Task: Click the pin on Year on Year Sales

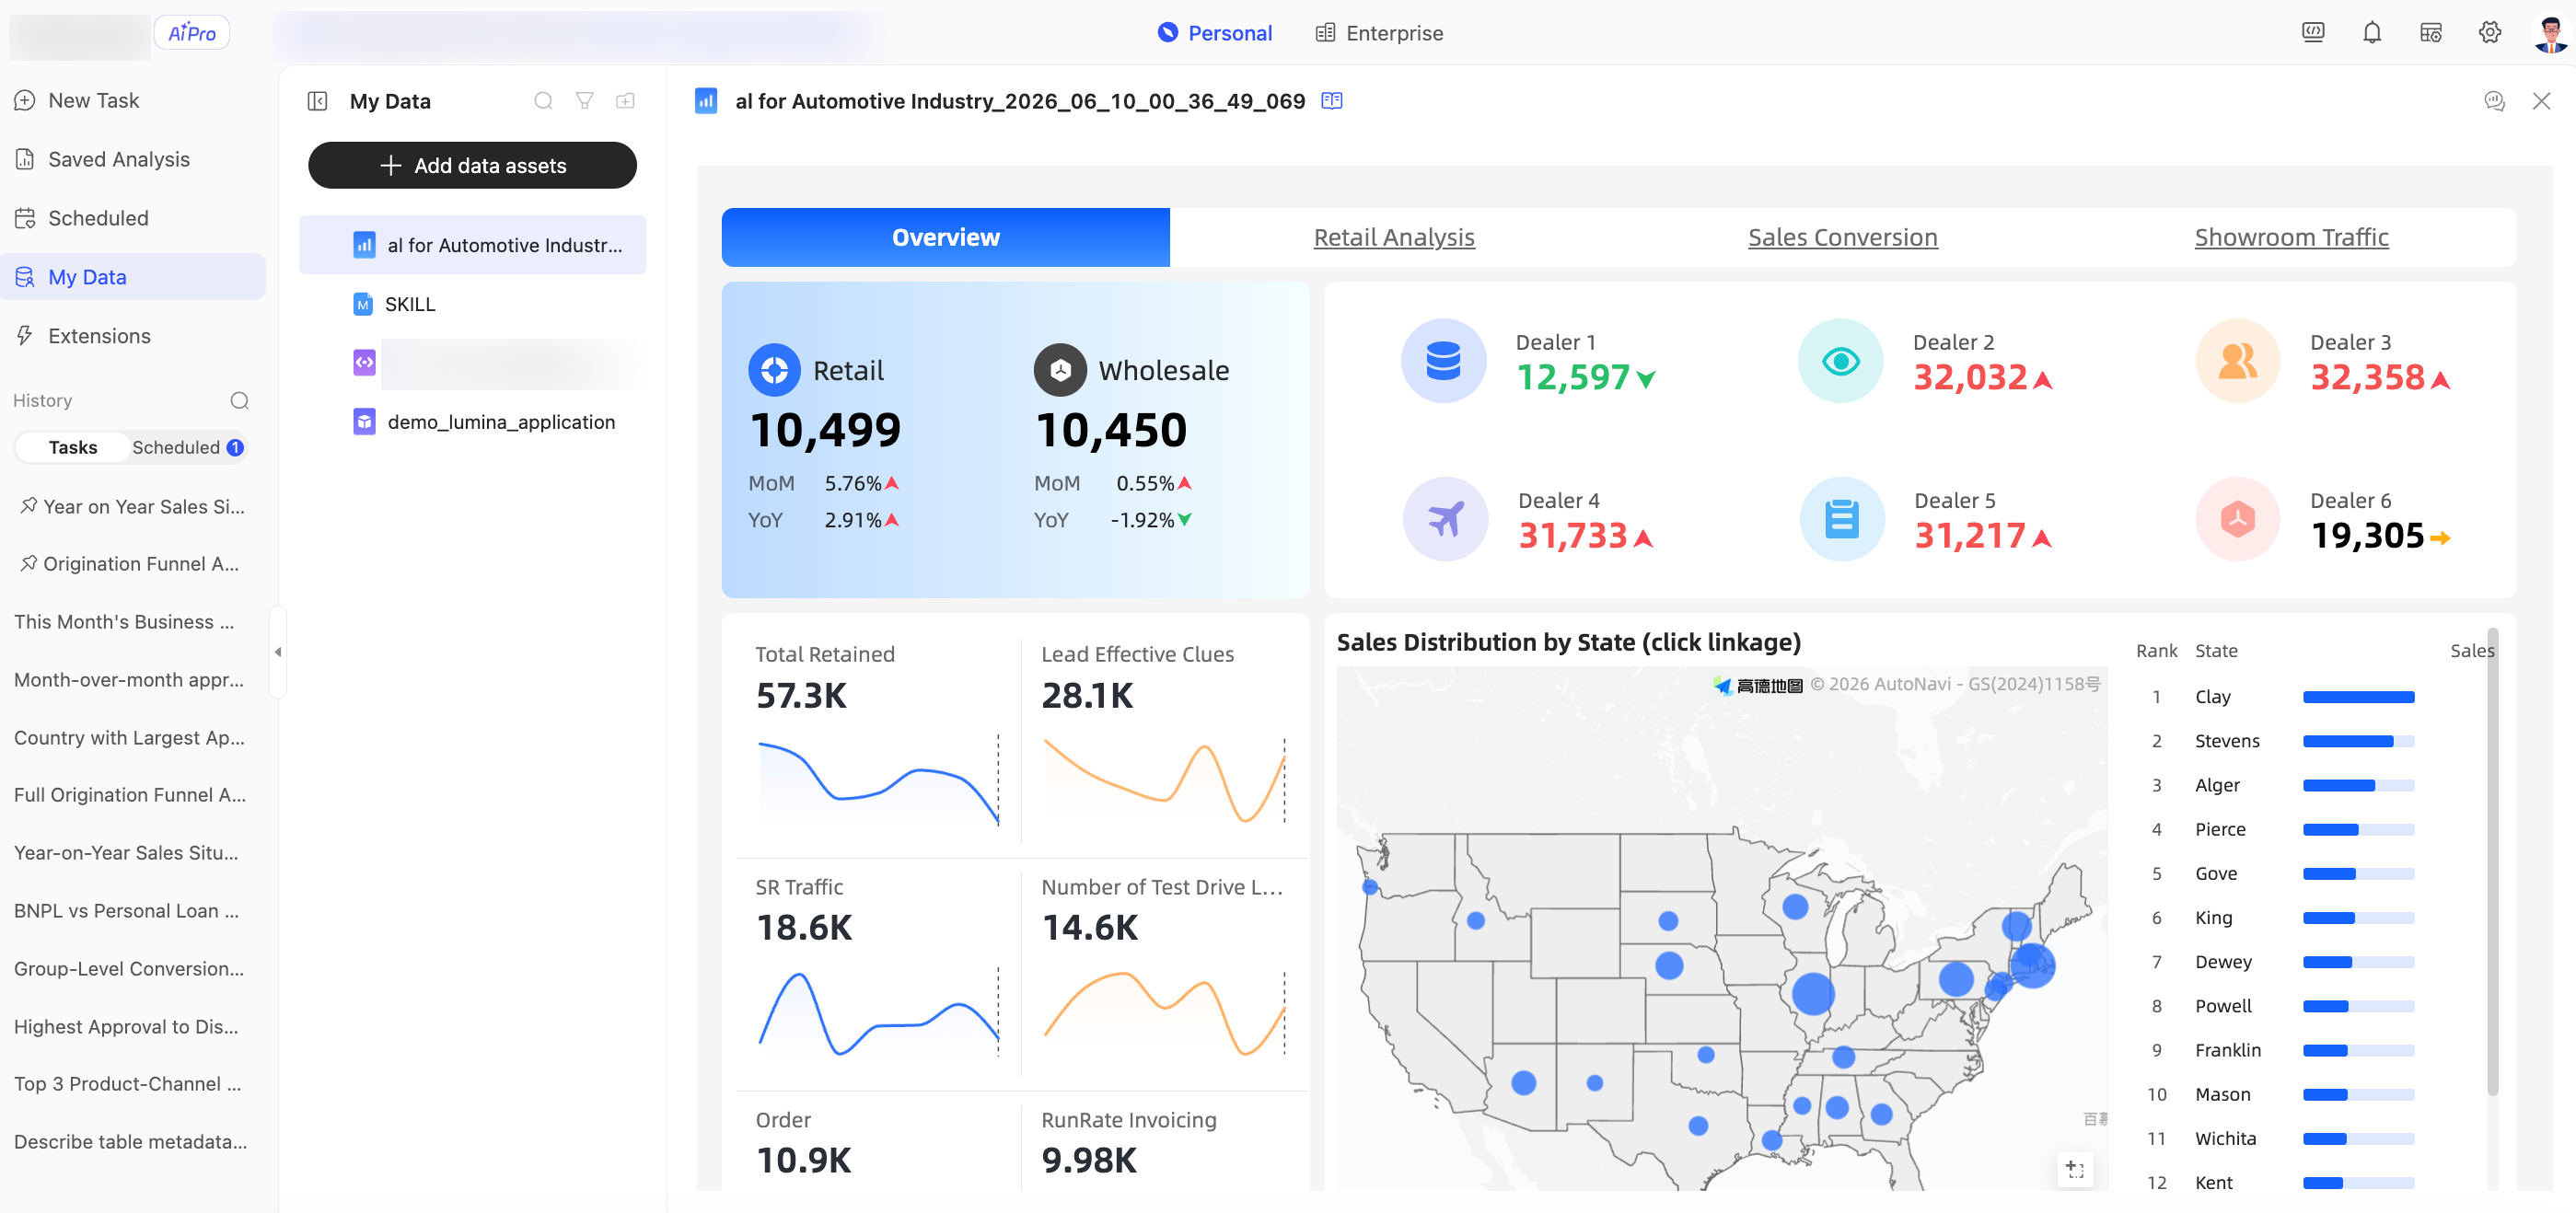Action: click(28, 506)
